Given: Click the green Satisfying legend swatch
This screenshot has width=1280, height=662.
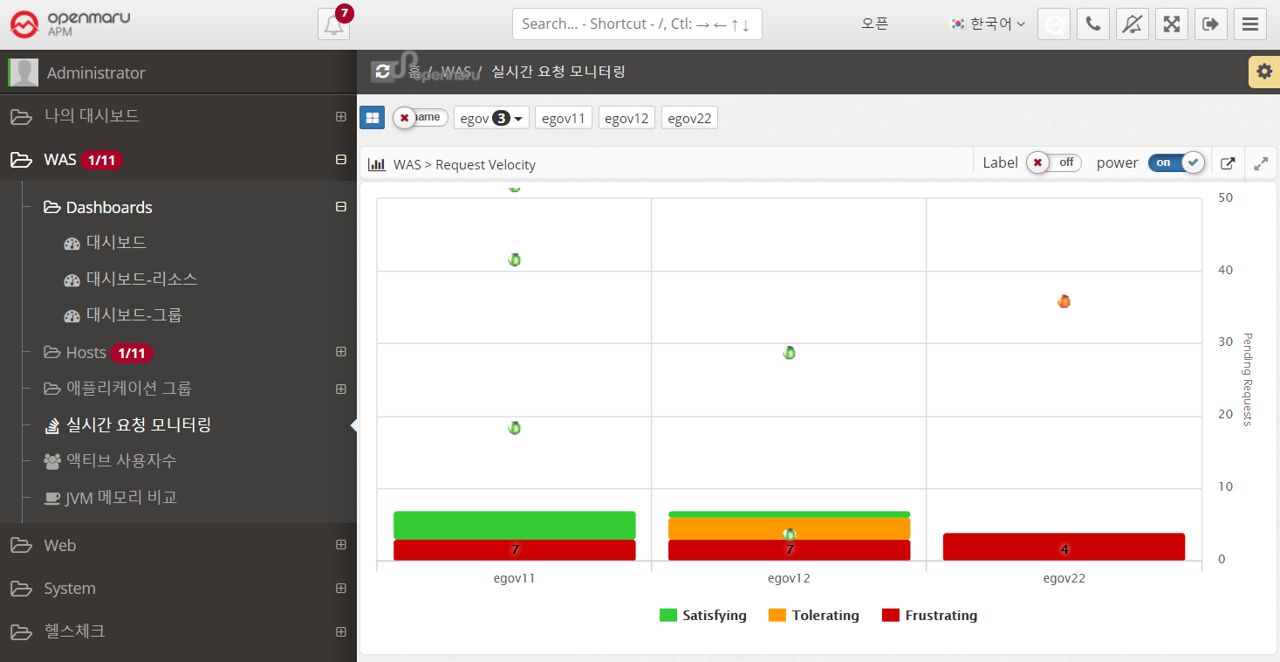Looking at the screenshot, I should 668,616.
